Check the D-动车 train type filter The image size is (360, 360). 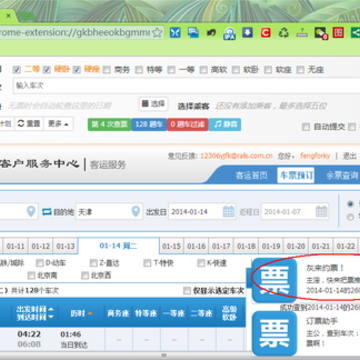(40, 263)
